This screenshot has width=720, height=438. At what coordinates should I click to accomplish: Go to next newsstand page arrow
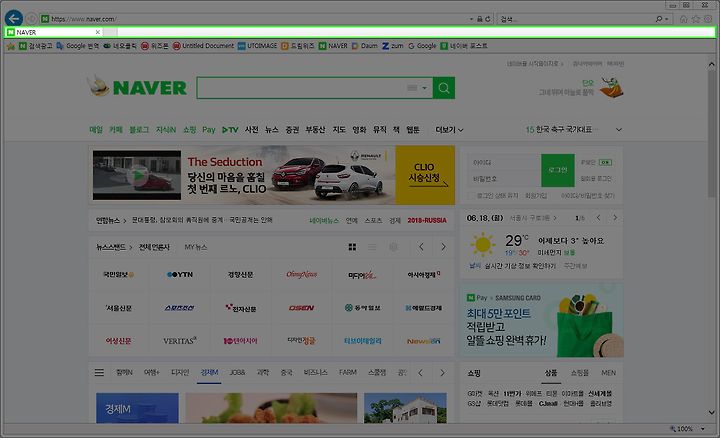(443, 247)
